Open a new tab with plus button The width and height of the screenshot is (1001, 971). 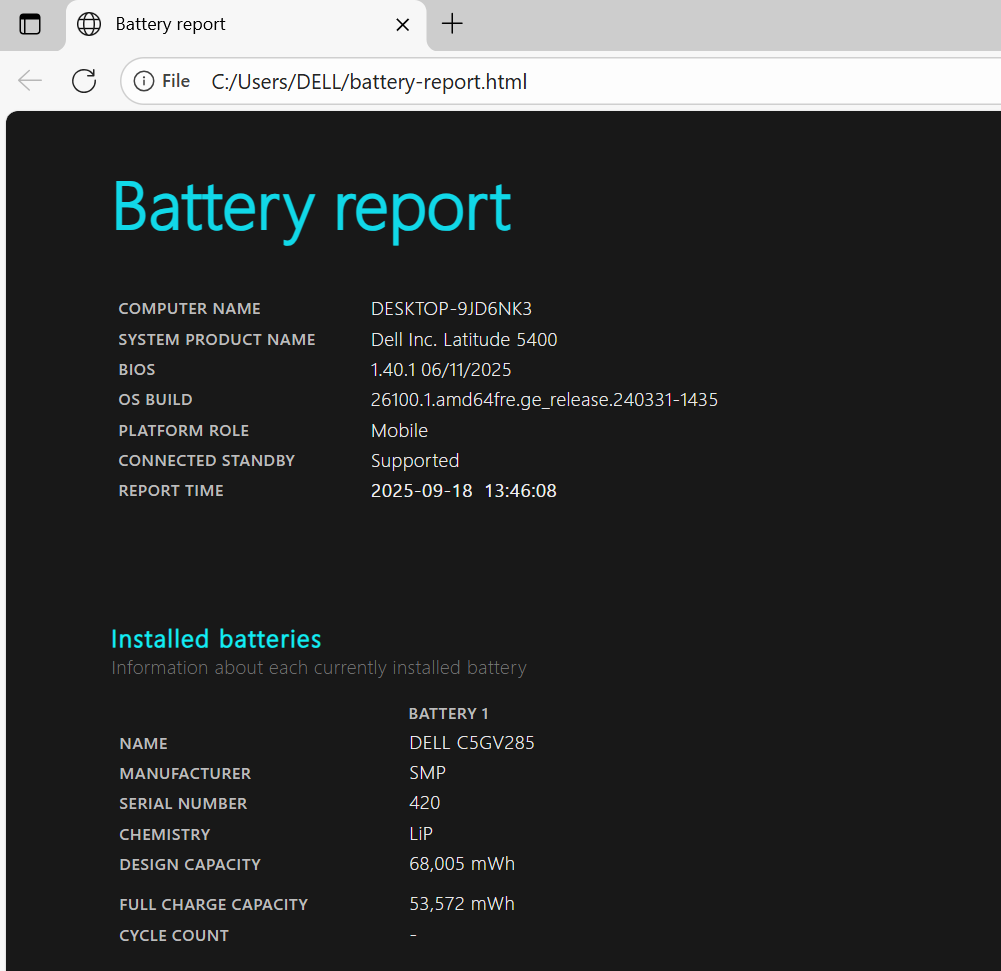pyautogui.click(x=452, y=24)
